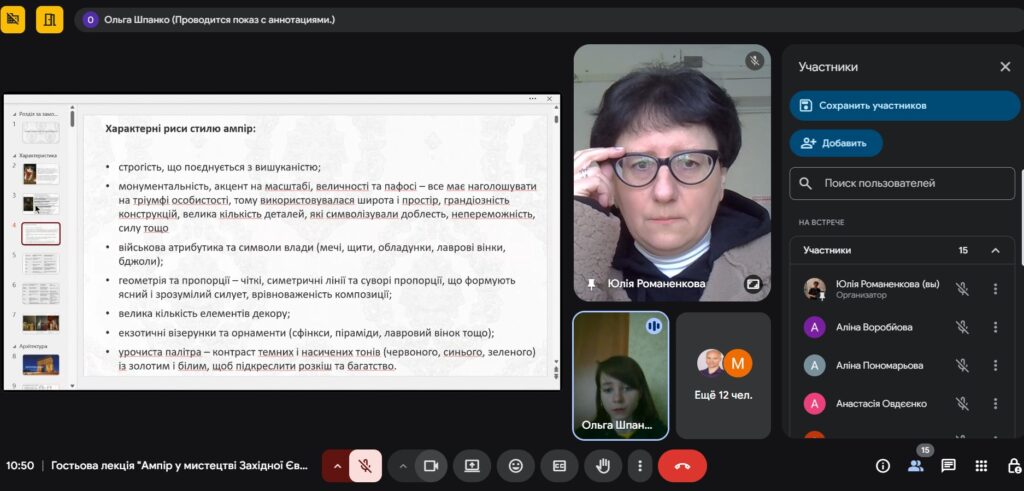
Task: Toggle the muted microphone button
Action: 366,466
